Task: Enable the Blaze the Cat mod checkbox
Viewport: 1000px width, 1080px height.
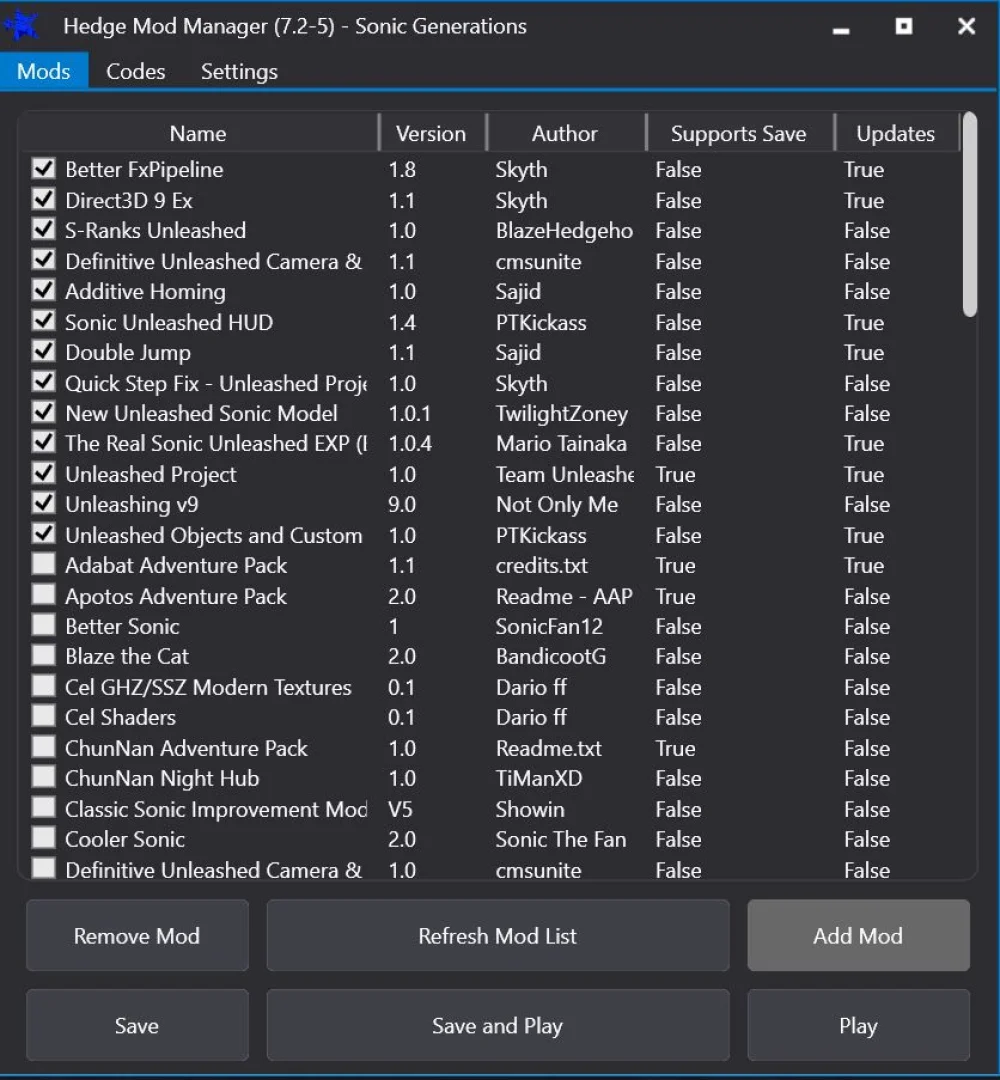Action: 44,656
